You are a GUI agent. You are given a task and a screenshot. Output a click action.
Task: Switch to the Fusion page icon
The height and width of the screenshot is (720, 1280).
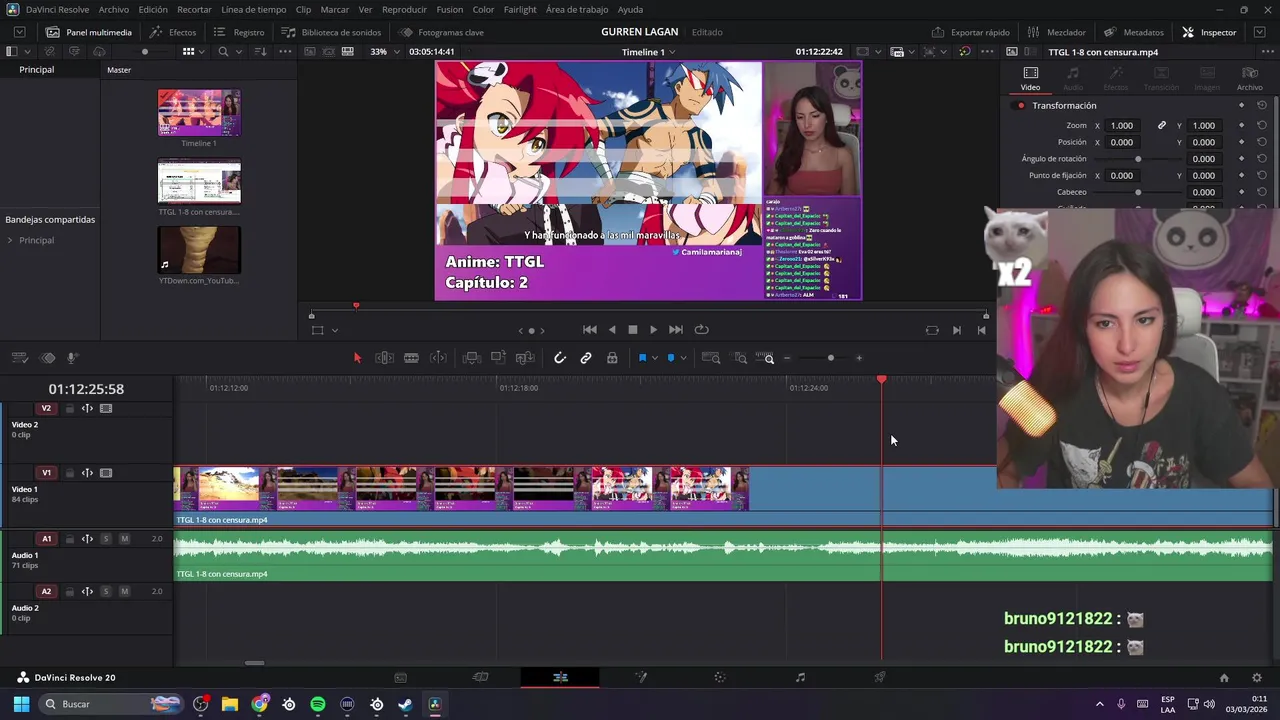click(x=640, y=677)
